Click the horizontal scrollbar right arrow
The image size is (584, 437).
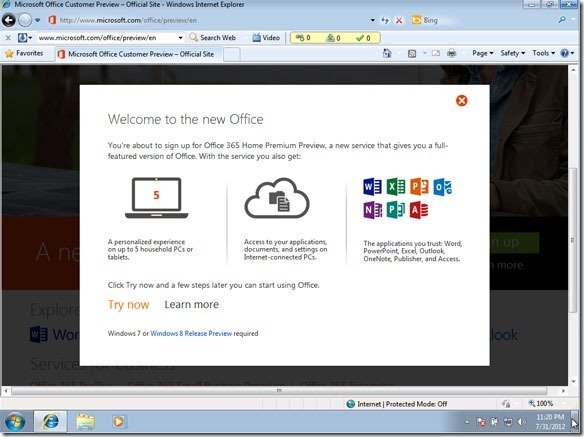(x=563, y=391)
